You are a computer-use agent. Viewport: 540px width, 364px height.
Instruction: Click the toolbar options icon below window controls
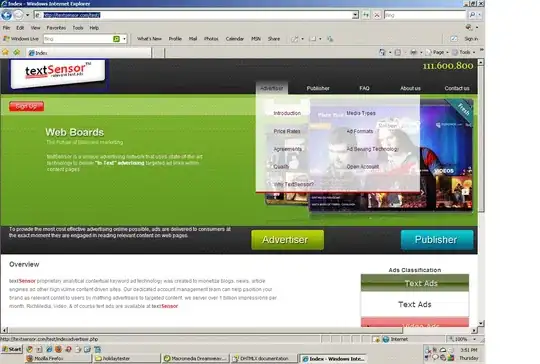(469, 27)
